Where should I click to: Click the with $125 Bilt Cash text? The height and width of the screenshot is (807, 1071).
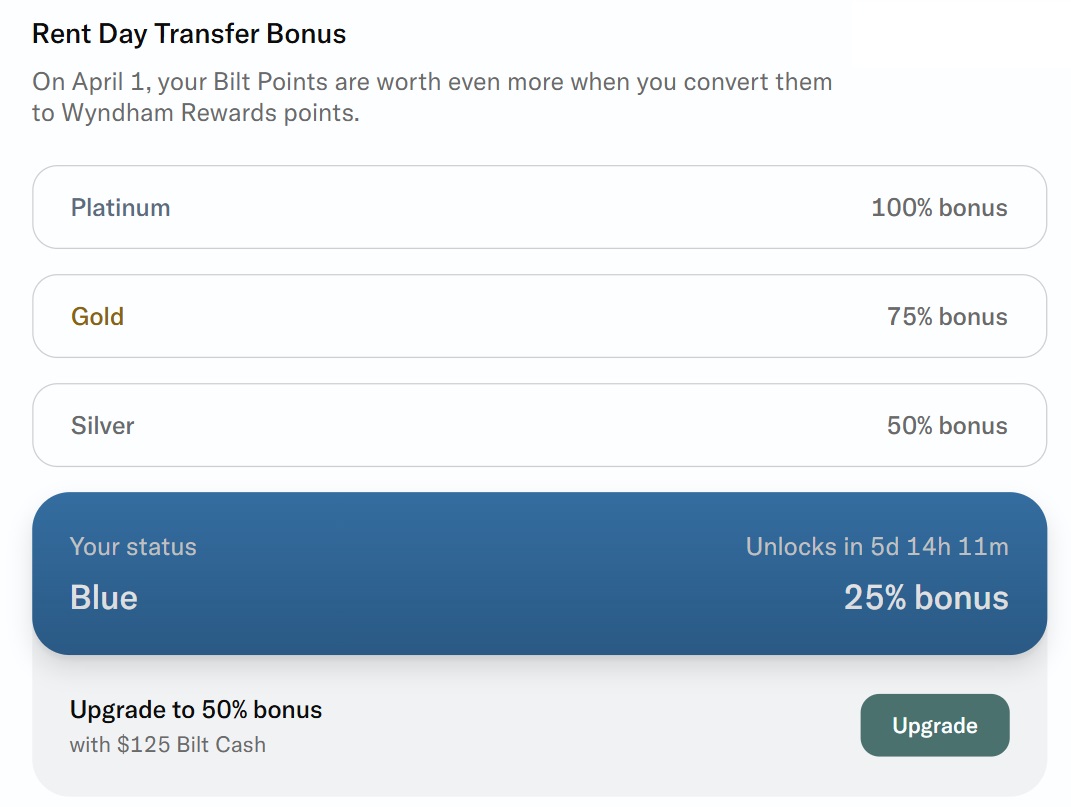[x=166, y=743]
